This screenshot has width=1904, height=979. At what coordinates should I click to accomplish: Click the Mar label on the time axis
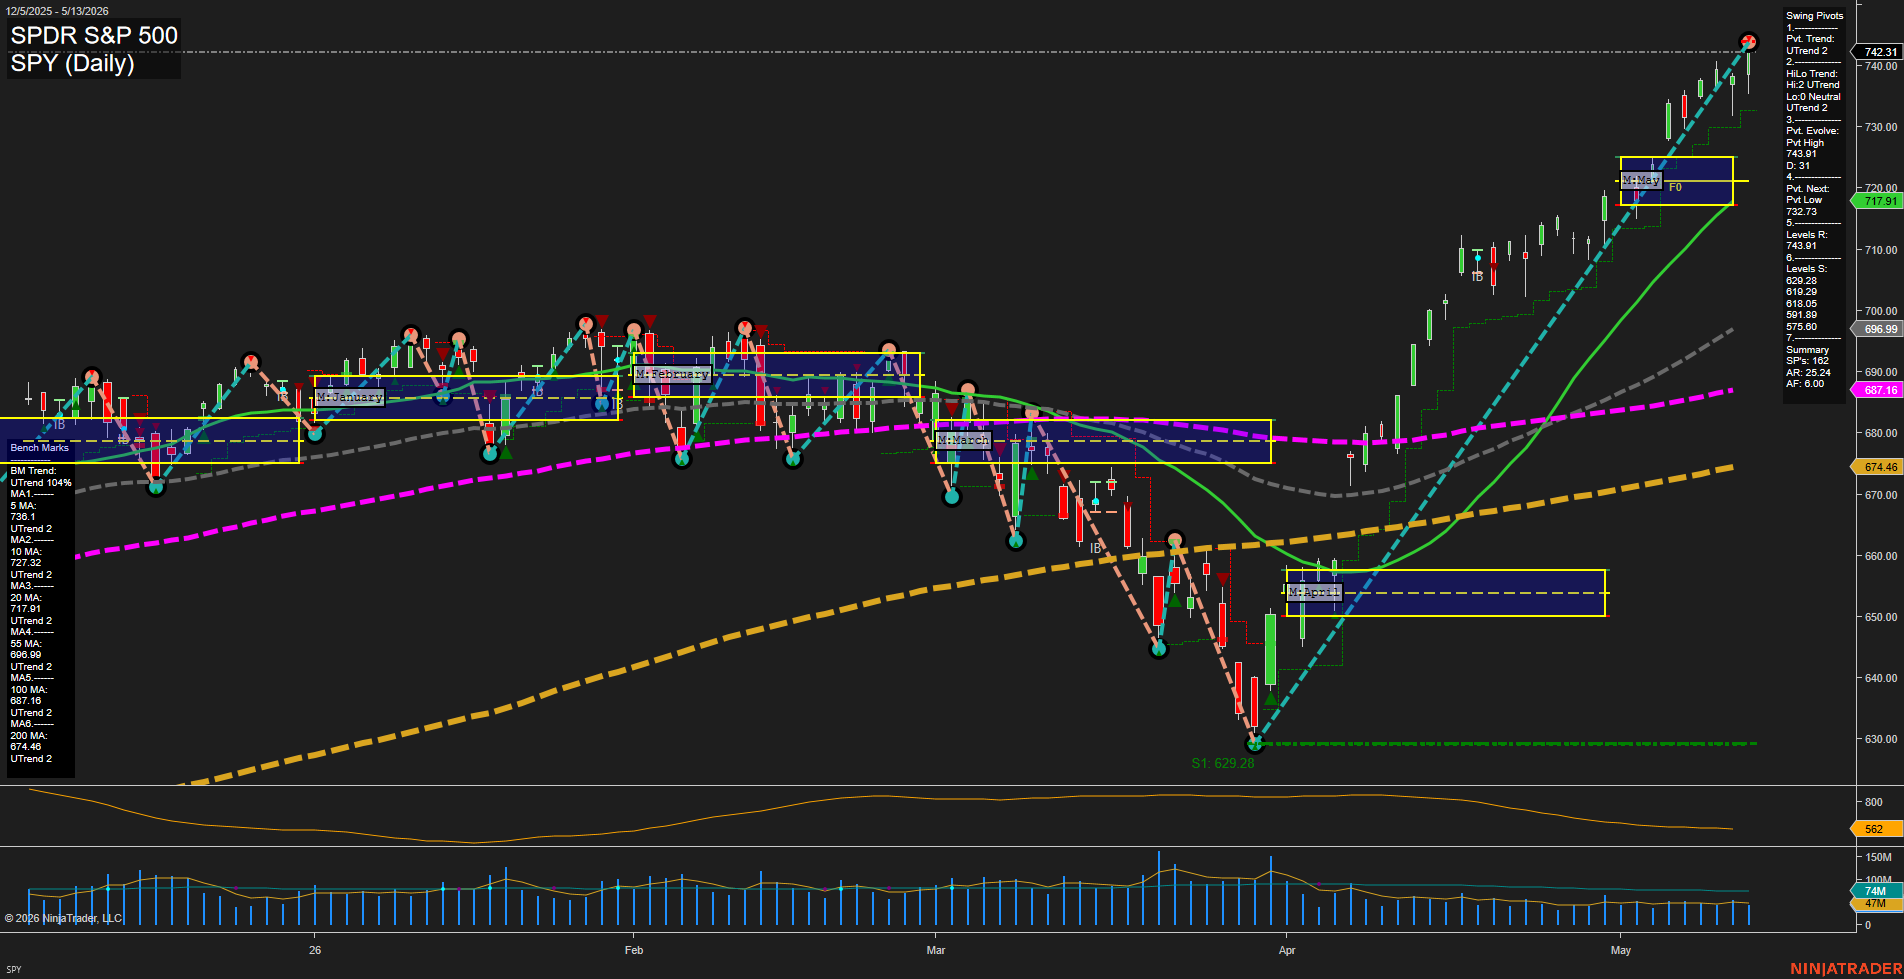936,950
